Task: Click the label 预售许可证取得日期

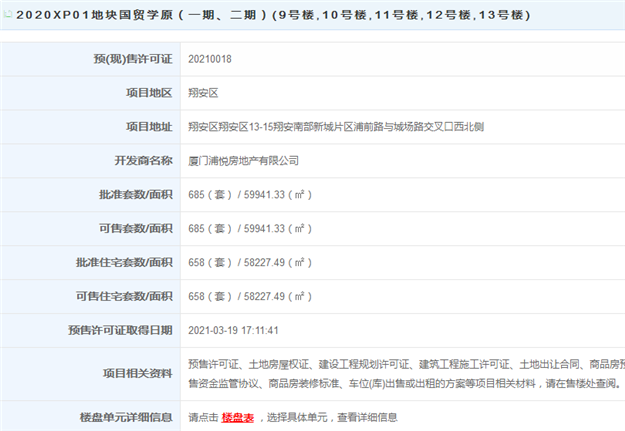Action: click(120, 330)
